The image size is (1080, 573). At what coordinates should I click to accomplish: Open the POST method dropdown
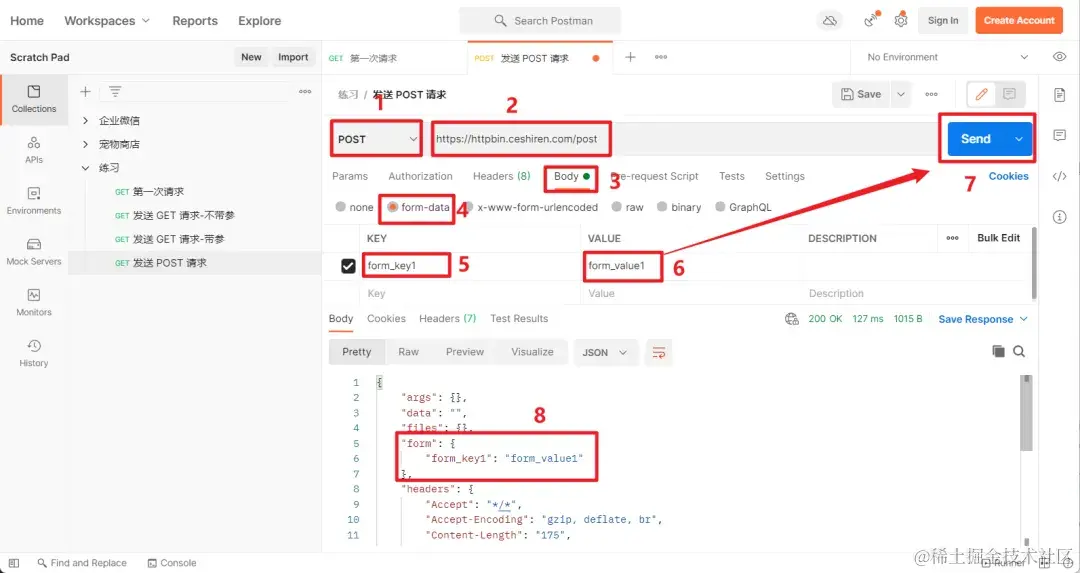[x=377, y=139]
